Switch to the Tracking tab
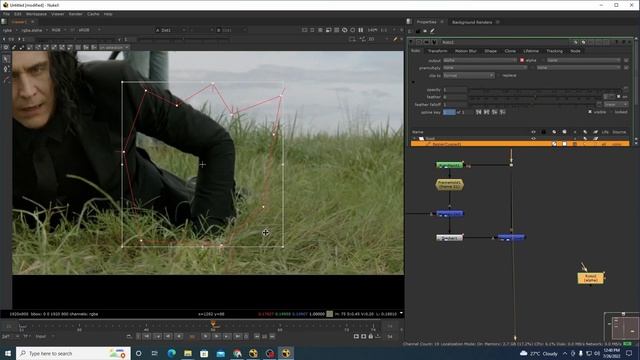The width and height of the screenshot is (640, 360). 554,51
